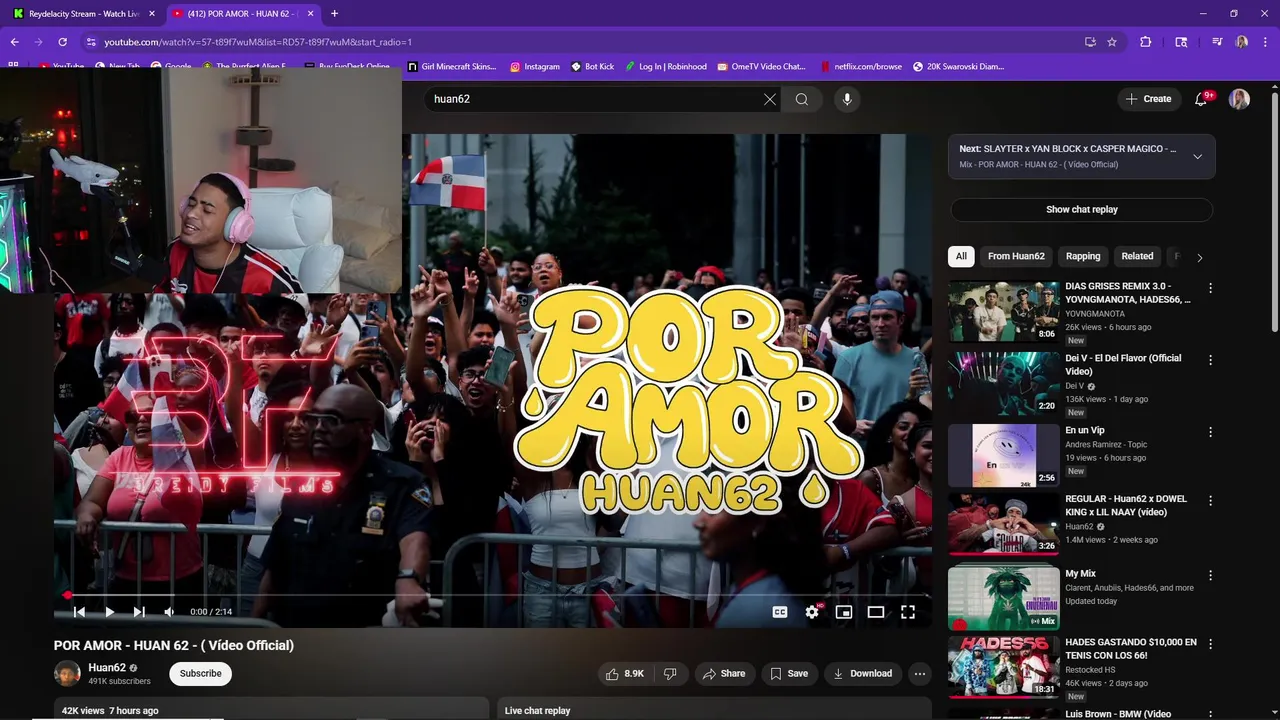The height and width of the screenshot is (720, 1280).
Task: Show more filter chips with the arrow
Action: tap(1199, 257)
